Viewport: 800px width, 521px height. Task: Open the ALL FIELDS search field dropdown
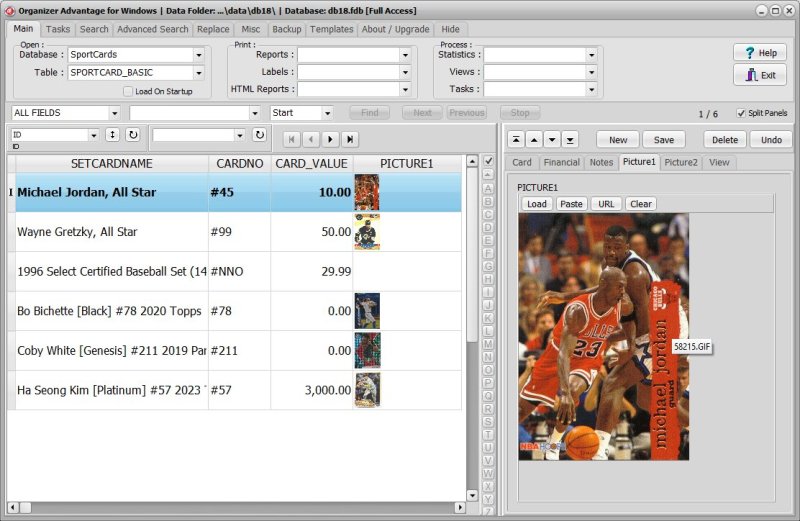point(114,113)
